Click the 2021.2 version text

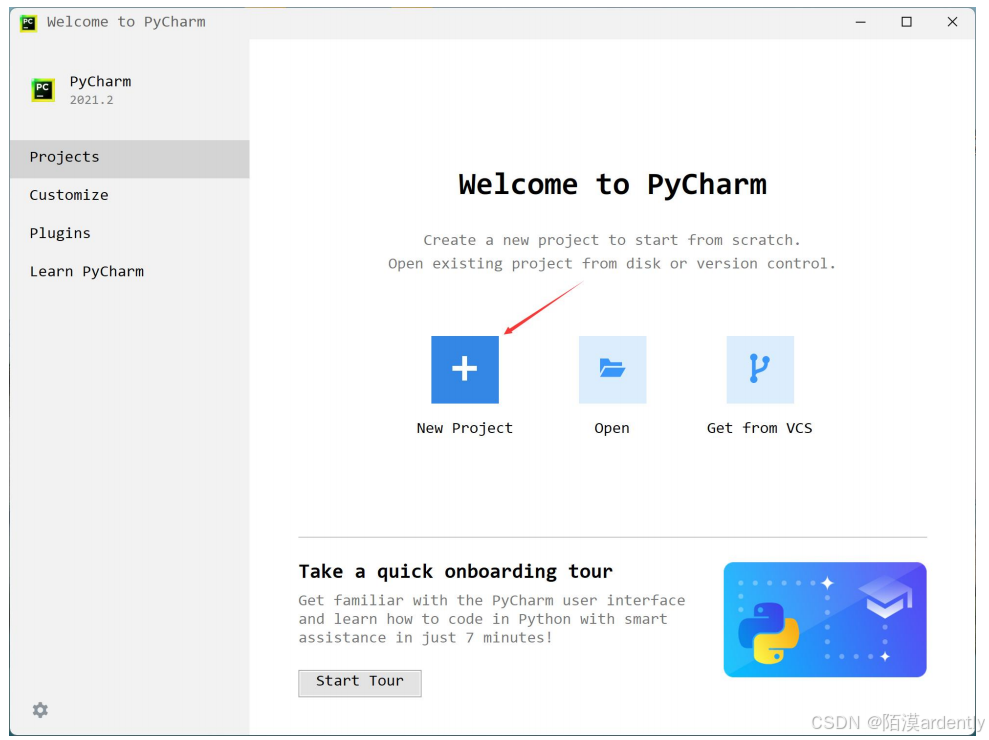(91, 100)
